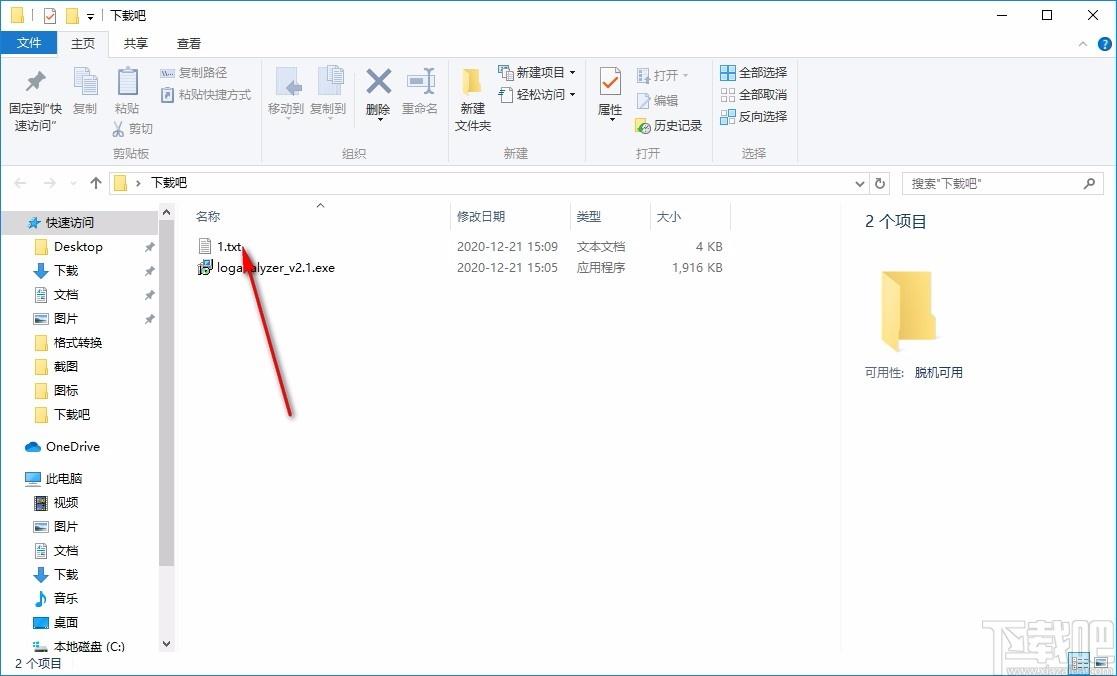The image size is (1117, 676).
Task: Open the 图标 folder
Action: point(66,391)
